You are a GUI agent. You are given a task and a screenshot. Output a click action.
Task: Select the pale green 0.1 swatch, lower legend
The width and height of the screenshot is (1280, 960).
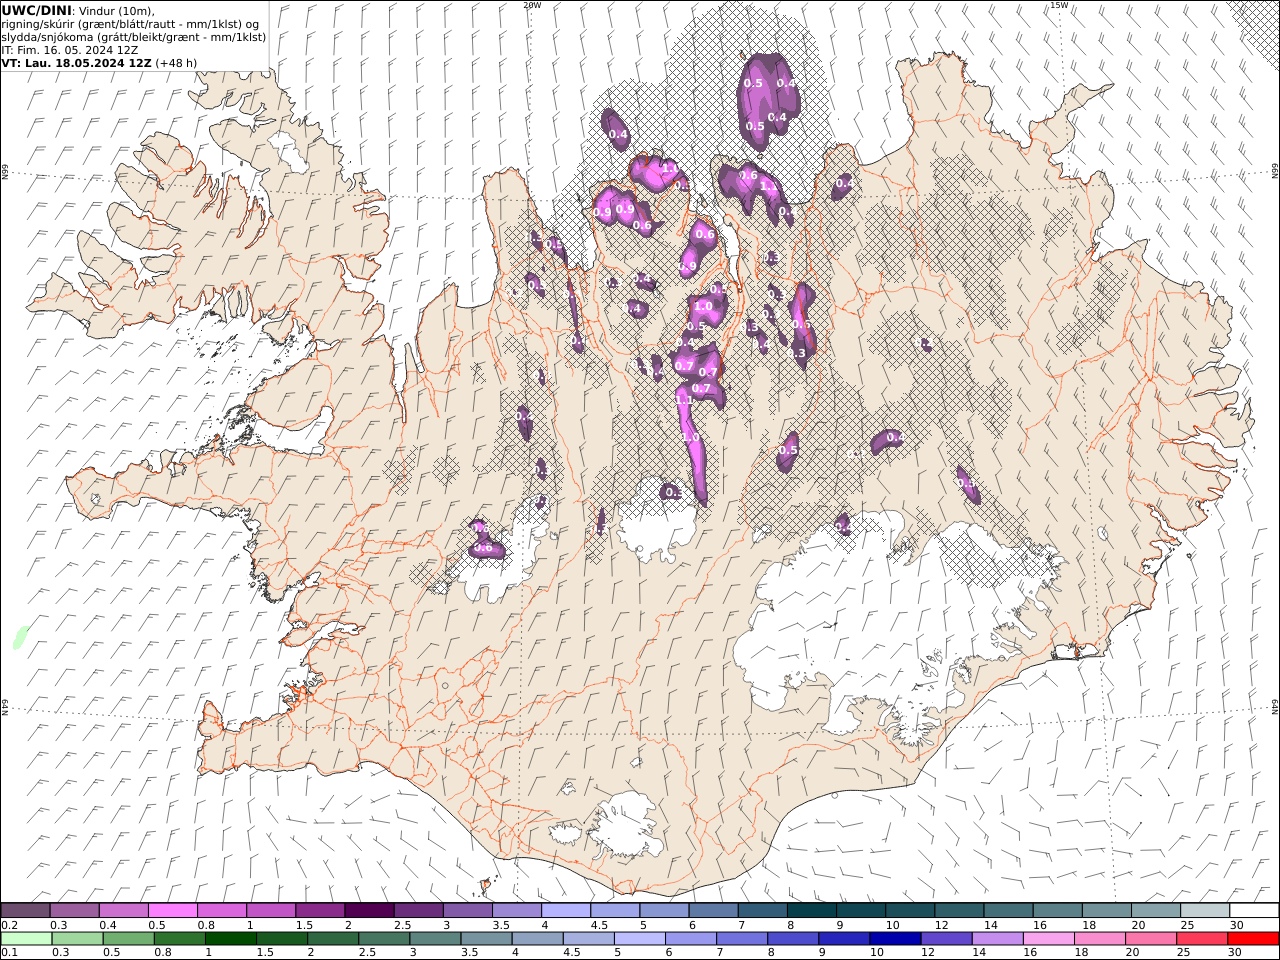tap(27, 939)
